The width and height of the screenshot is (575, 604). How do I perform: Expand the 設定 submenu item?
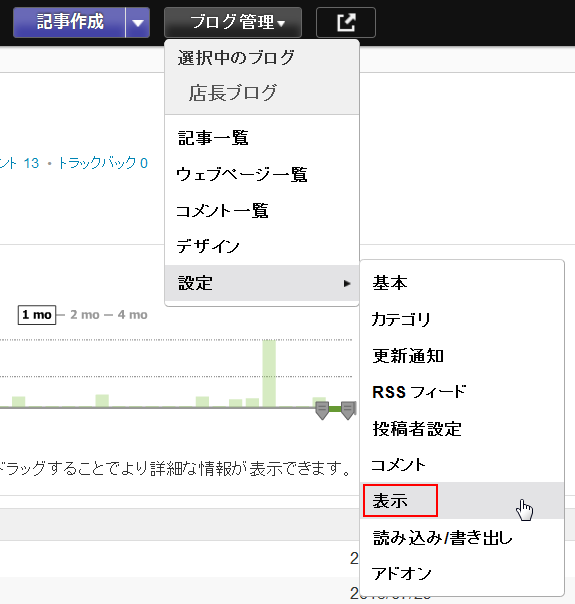[x=262, y=283]
